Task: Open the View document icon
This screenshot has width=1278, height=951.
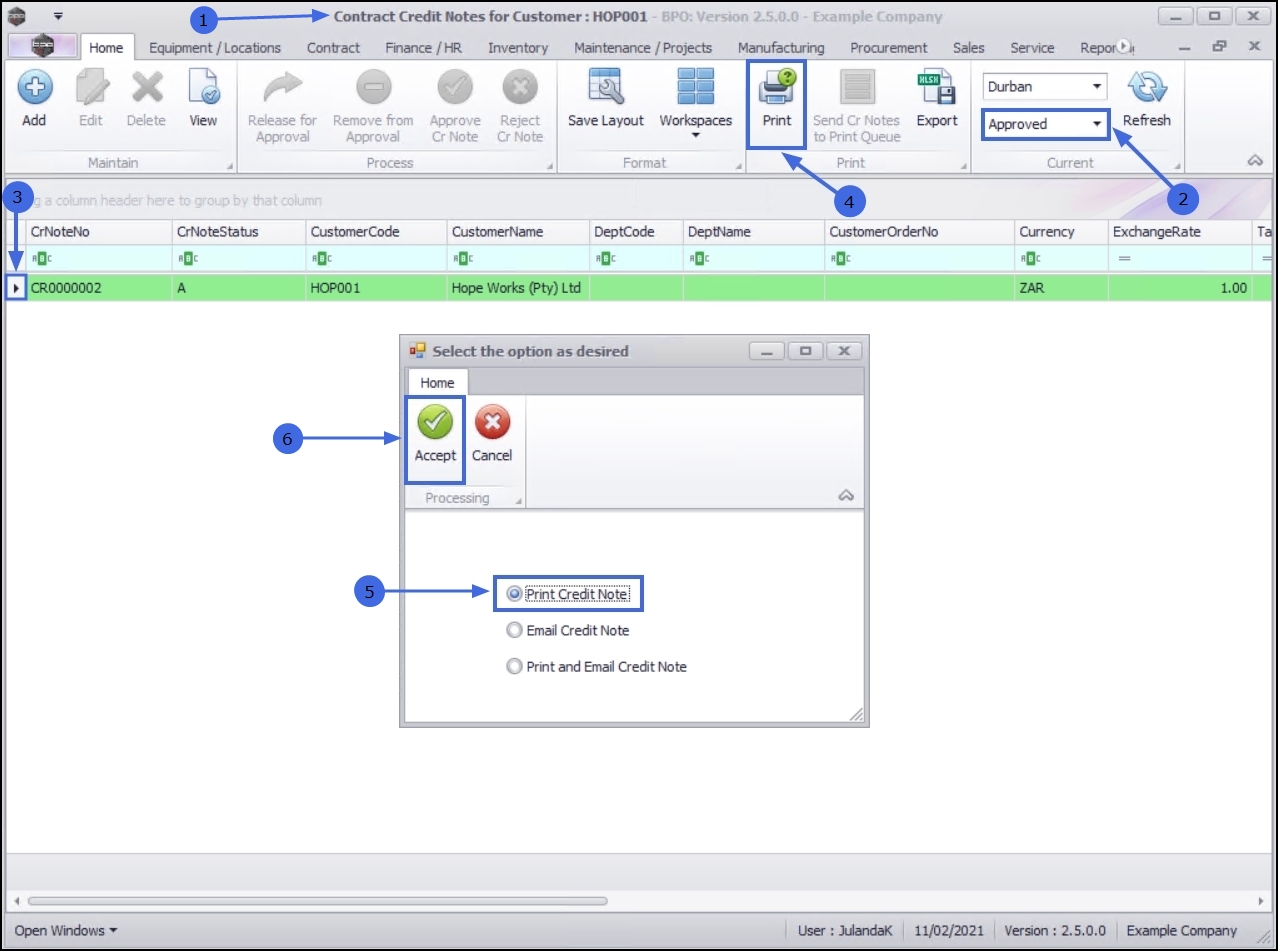Action: (x=203, y=88)
